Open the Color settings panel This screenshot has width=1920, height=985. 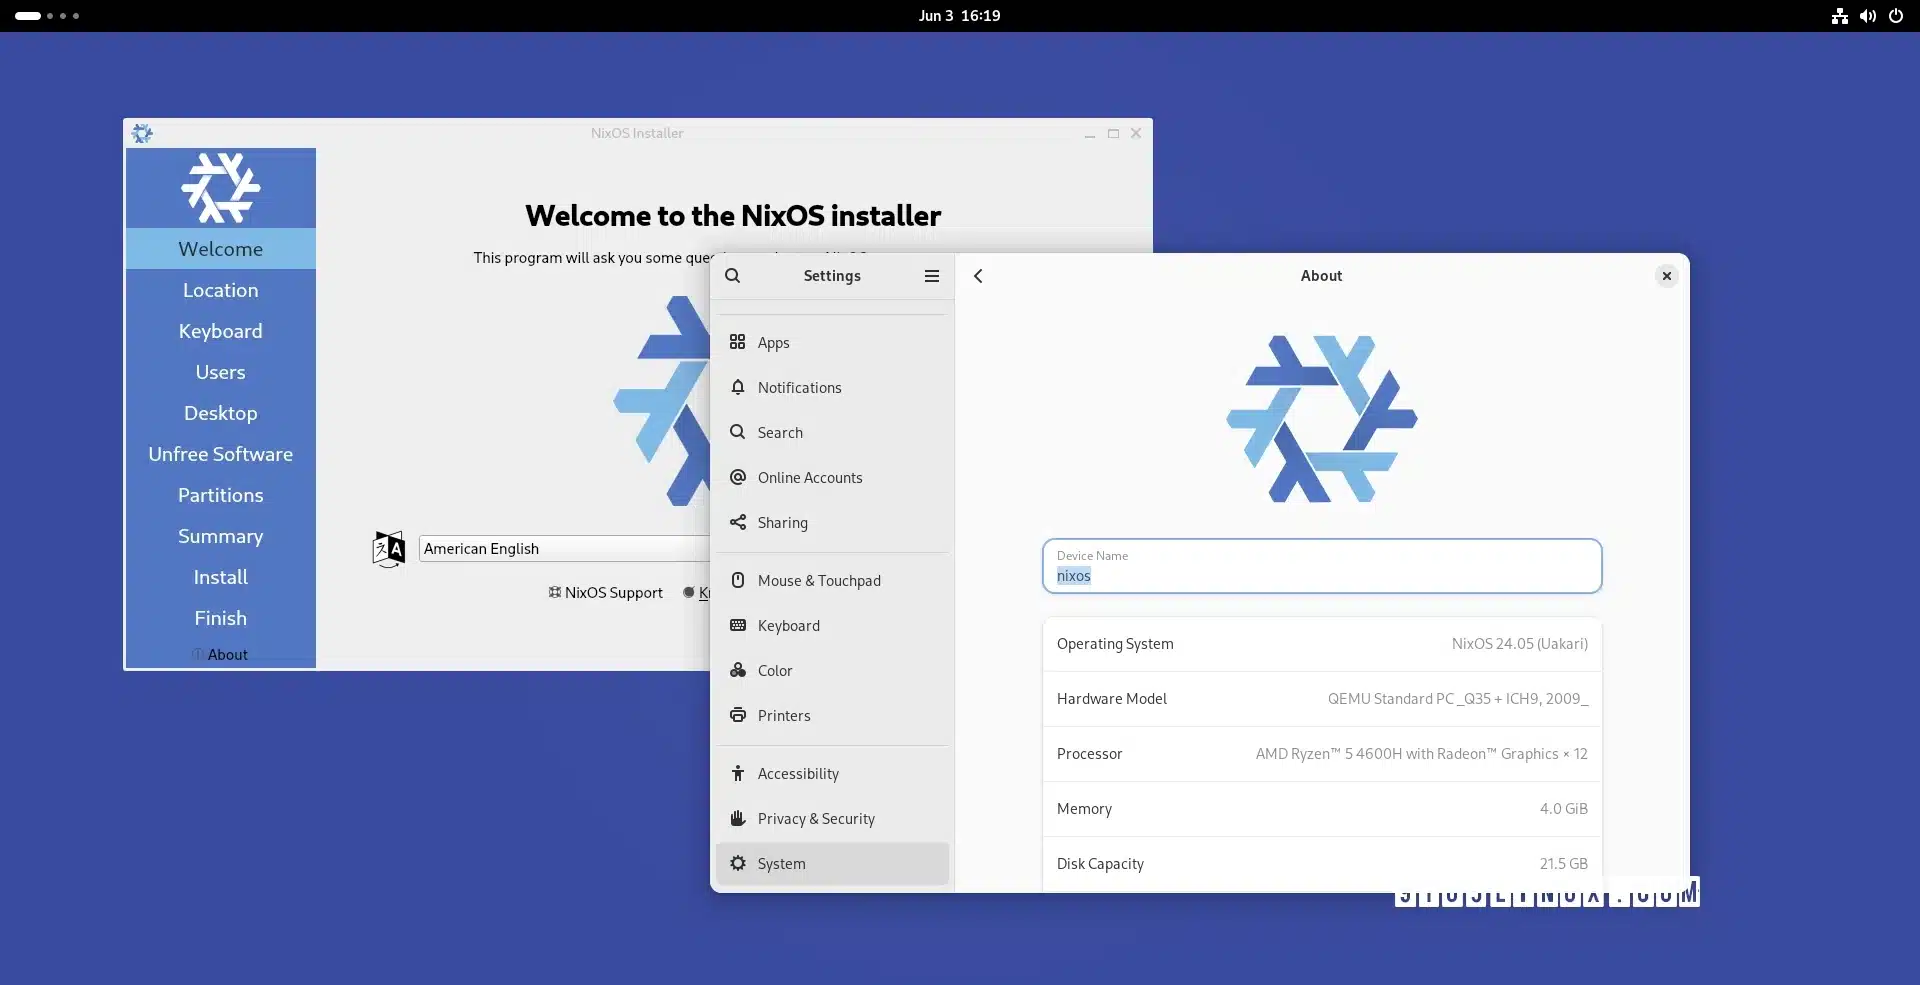click(774, 671)
